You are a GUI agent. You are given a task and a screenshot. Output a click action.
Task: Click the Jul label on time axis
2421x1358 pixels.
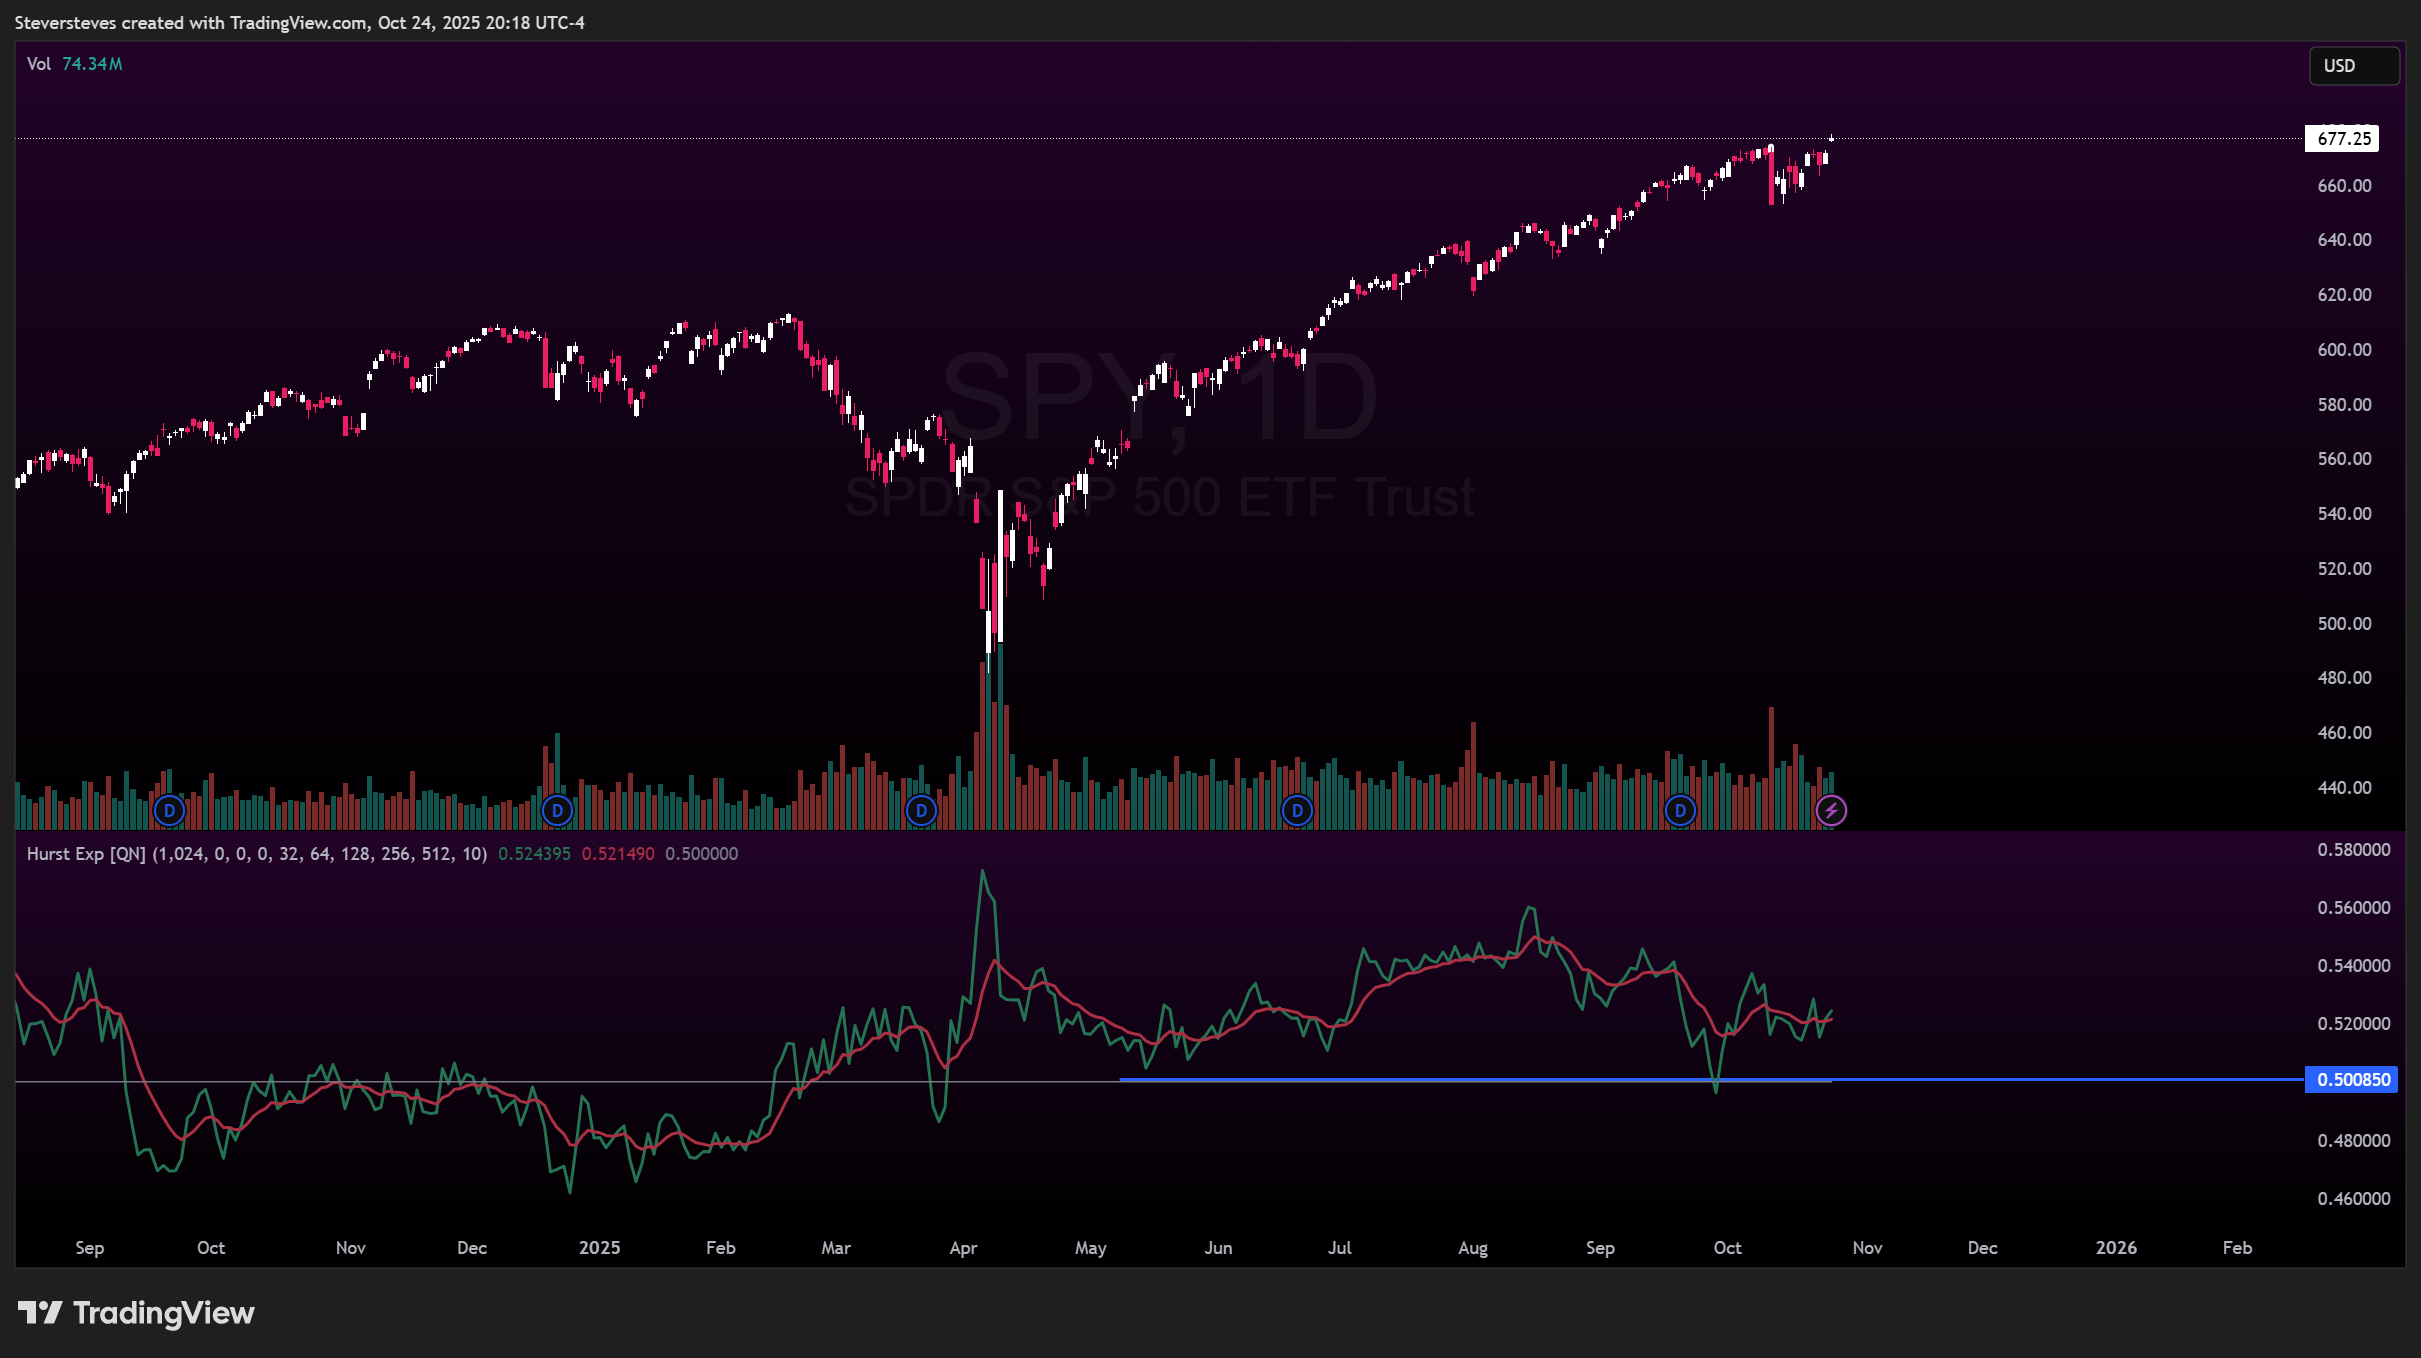[x=1340, y=1248]
